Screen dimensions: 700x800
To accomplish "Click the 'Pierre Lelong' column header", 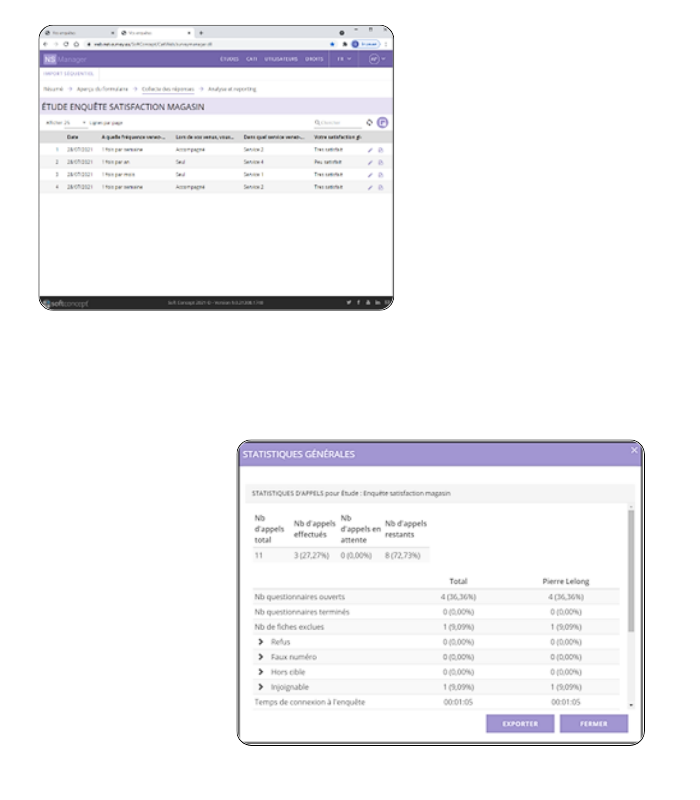I will click(x=566, y=581).
